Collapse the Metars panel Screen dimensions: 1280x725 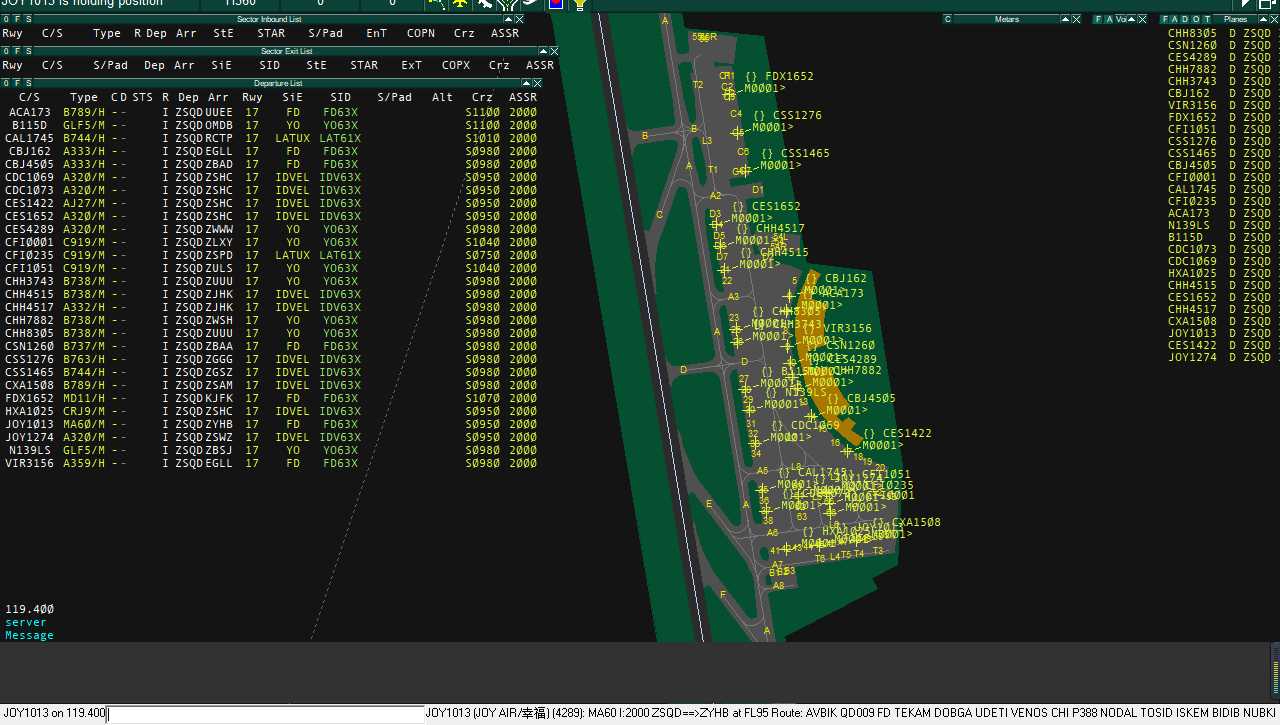tap(1065, 19)
